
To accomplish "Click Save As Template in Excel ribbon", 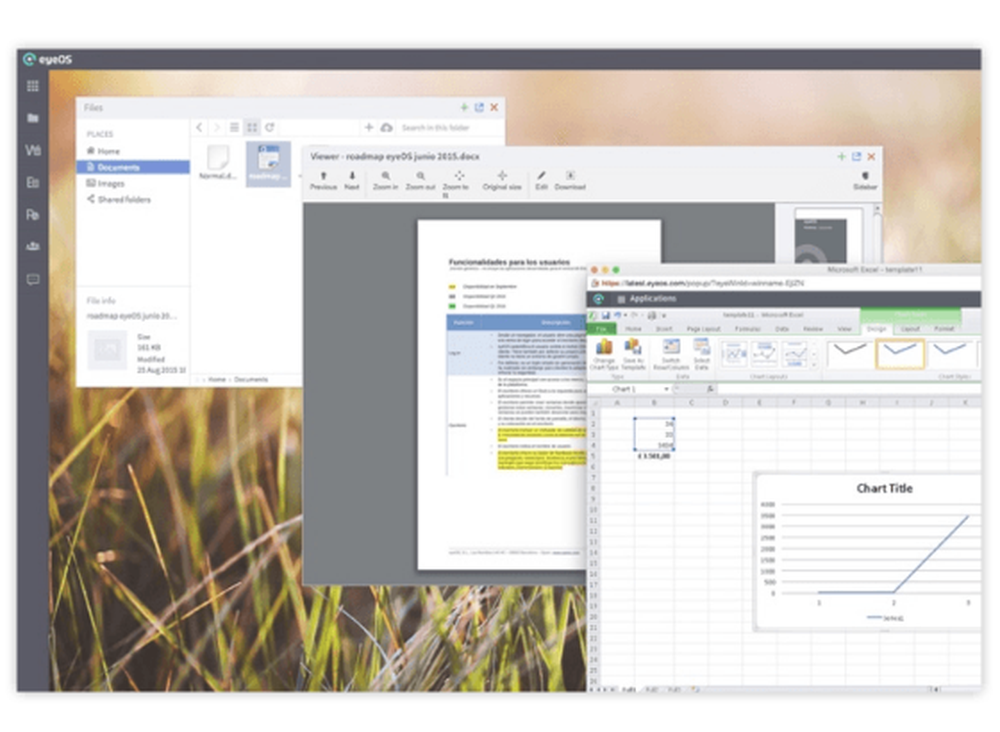I will [x=633, y=355].
